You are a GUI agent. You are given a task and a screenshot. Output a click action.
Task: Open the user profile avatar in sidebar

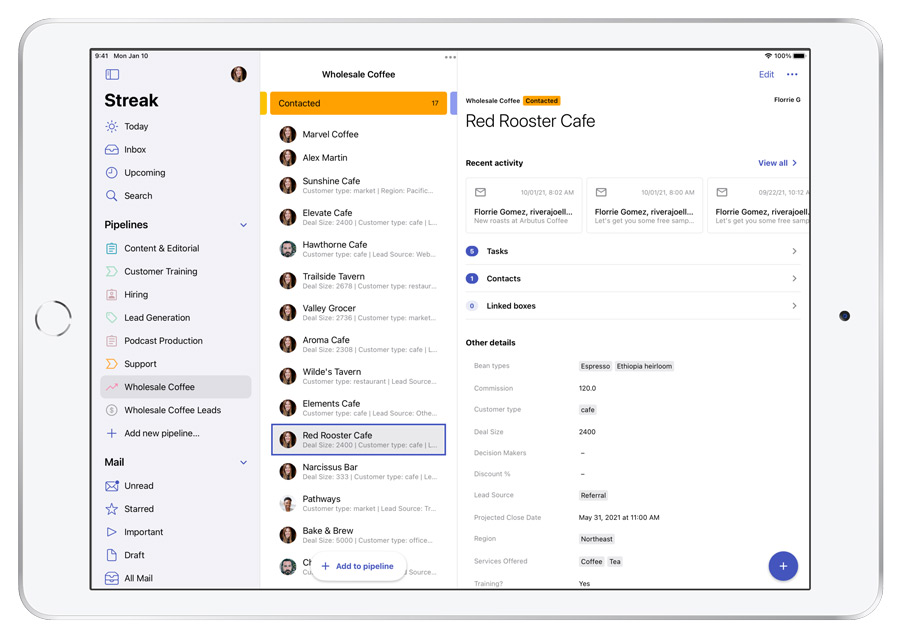pos(239,74)
